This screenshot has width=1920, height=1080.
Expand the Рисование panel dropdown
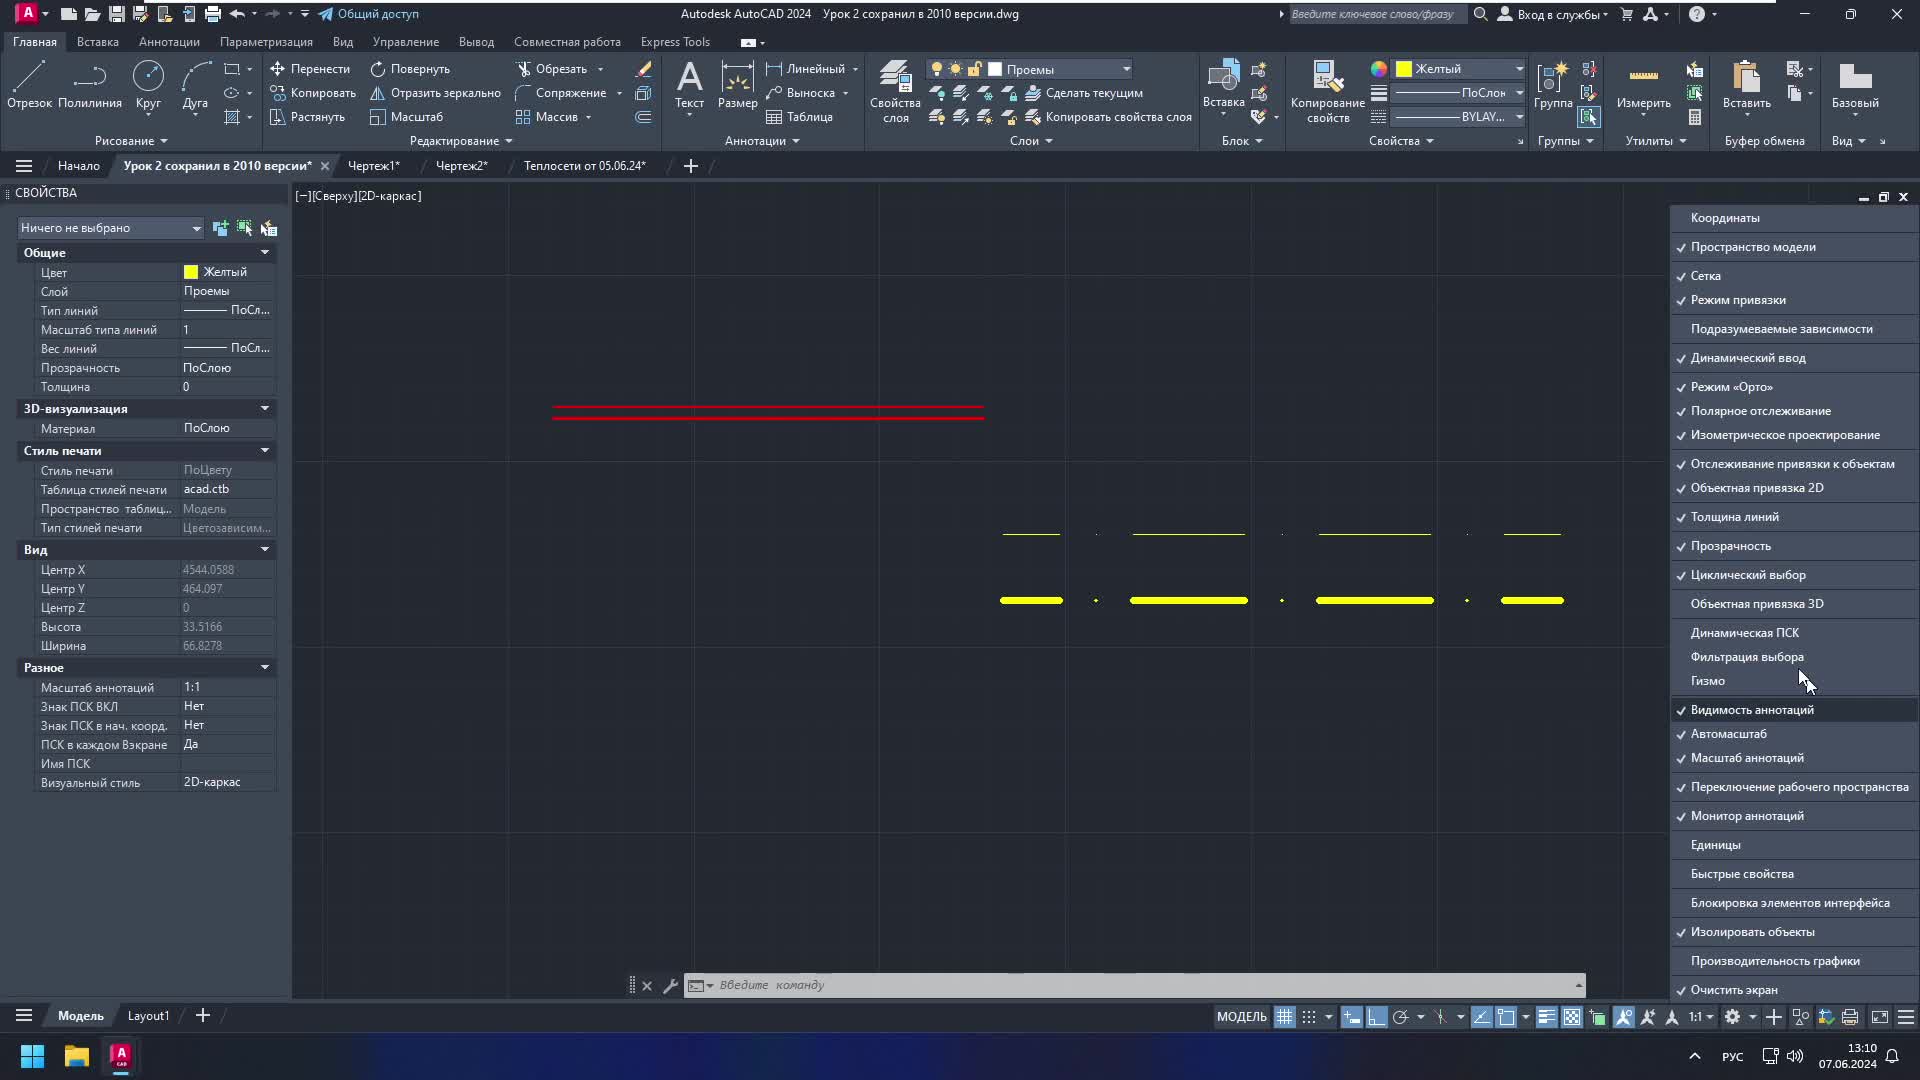tap(131, 141)
